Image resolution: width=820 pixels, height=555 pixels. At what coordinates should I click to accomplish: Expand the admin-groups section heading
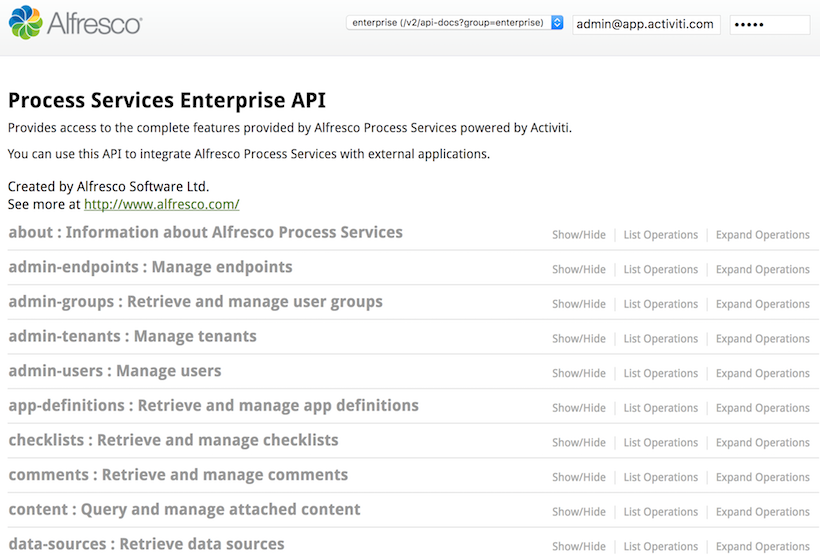[196, 302]
